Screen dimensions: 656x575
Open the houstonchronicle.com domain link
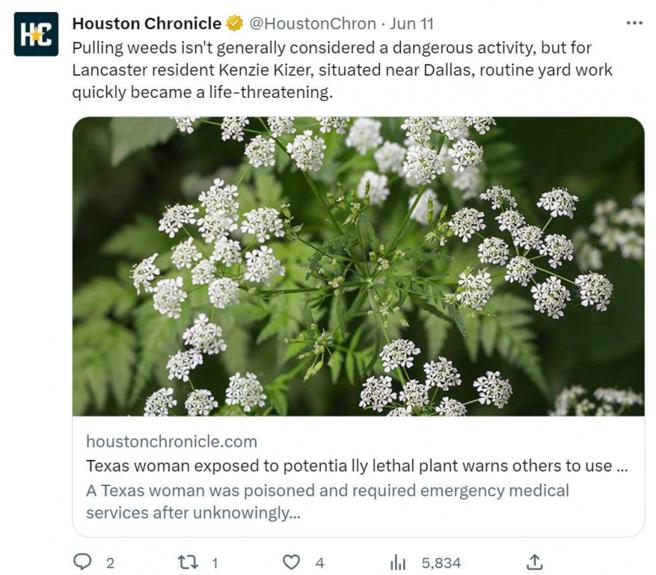coord(171,441)
